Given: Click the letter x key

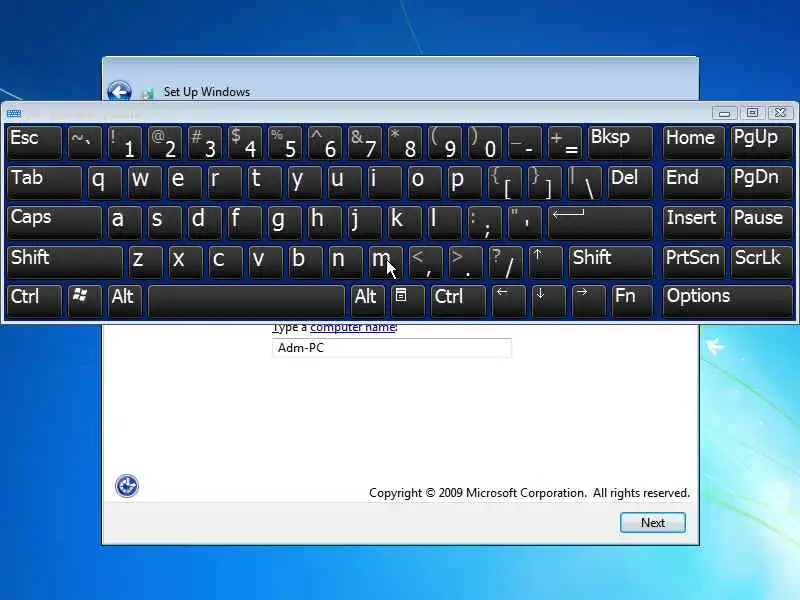Looking at the screenshot, I should coord(185,262).
